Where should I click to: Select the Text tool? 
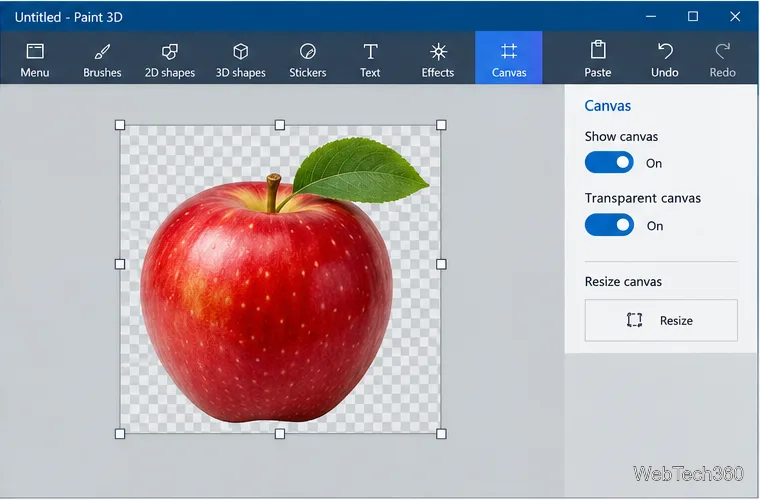pos(370,60)
